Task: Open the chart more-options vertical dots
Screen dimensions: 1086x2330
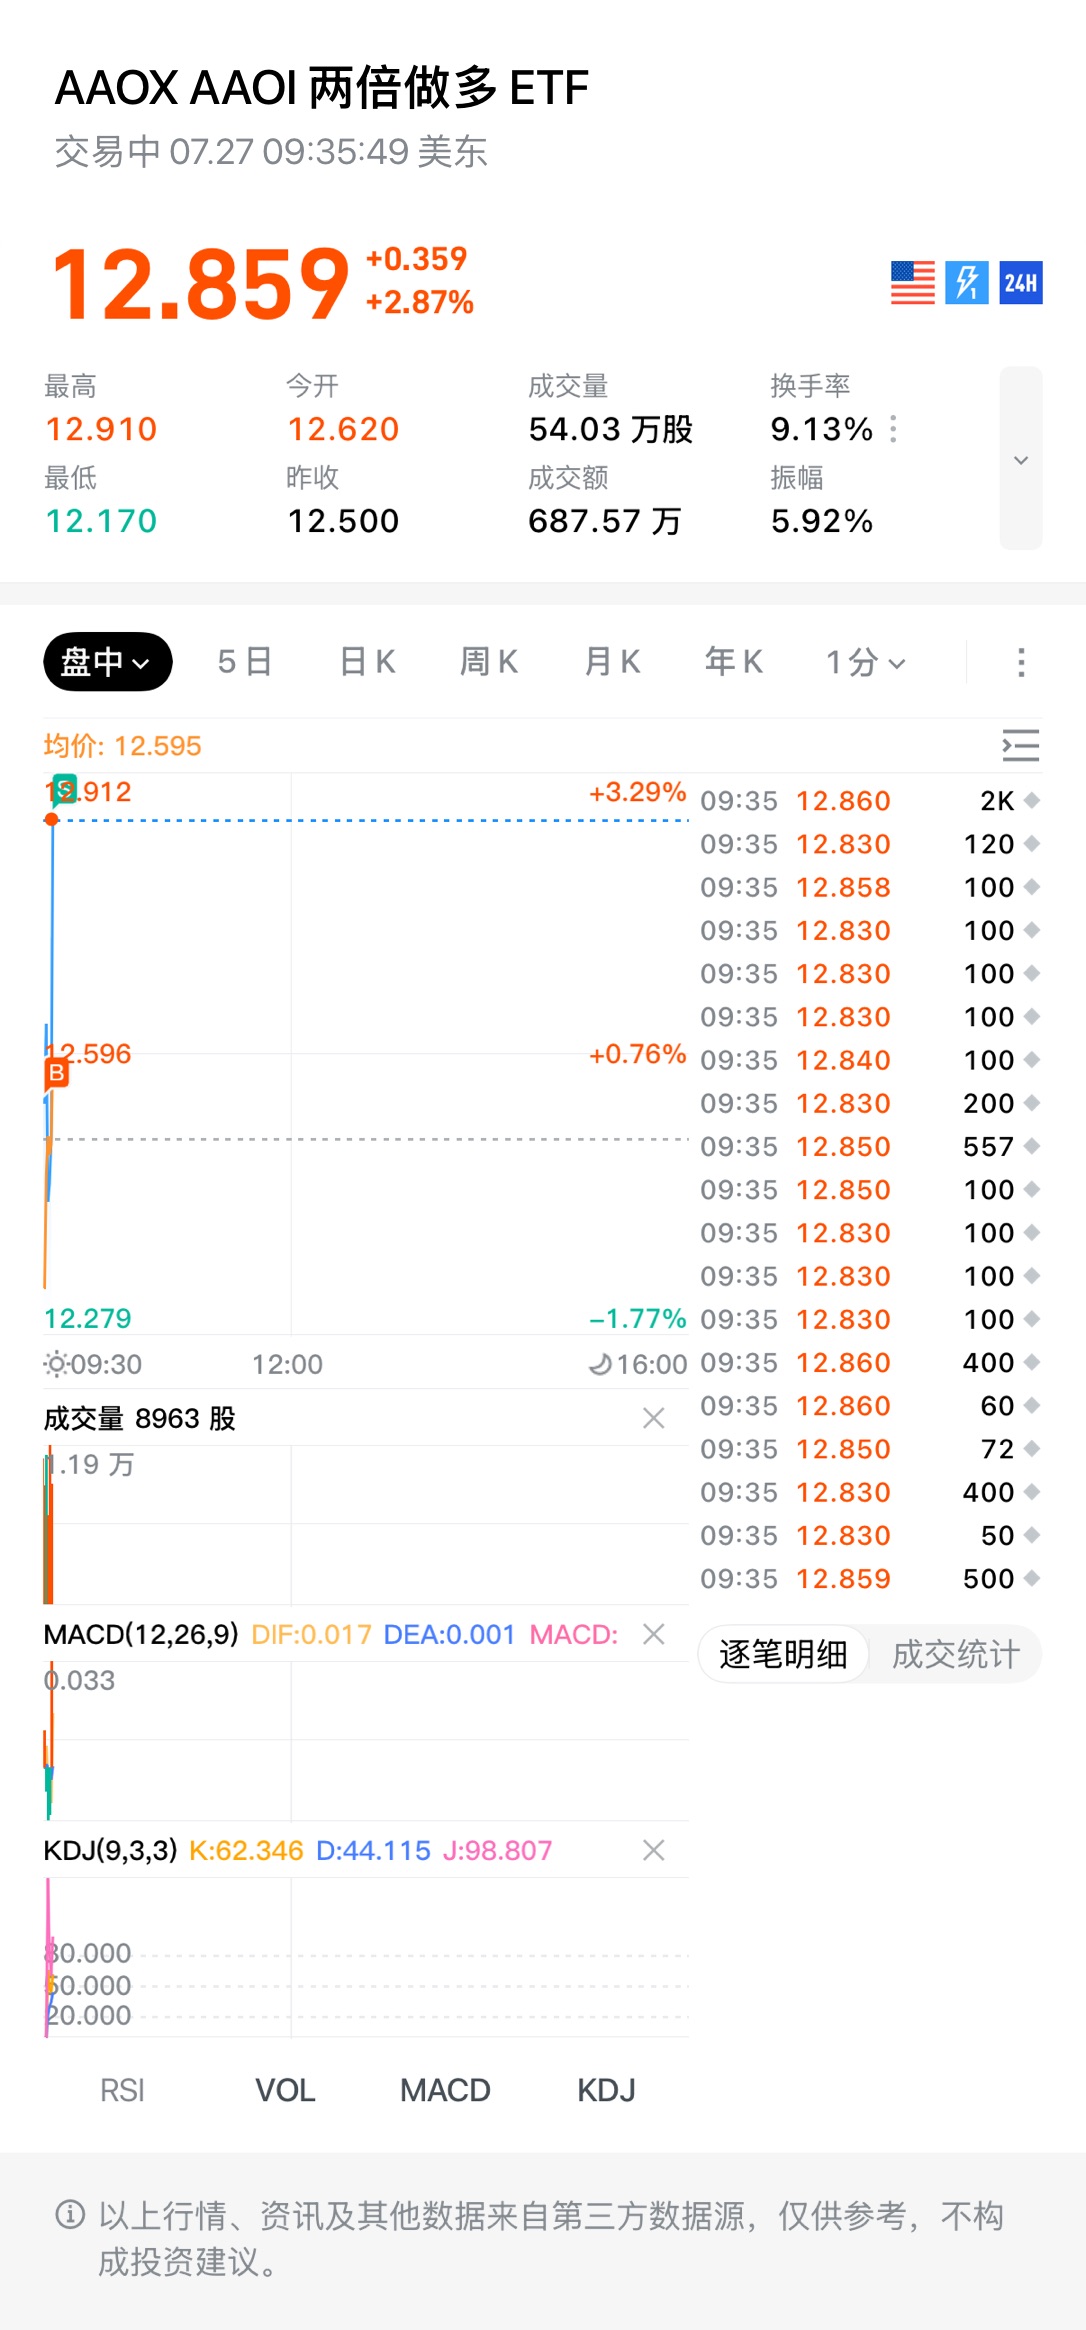Action: (x=1021, y=662)
